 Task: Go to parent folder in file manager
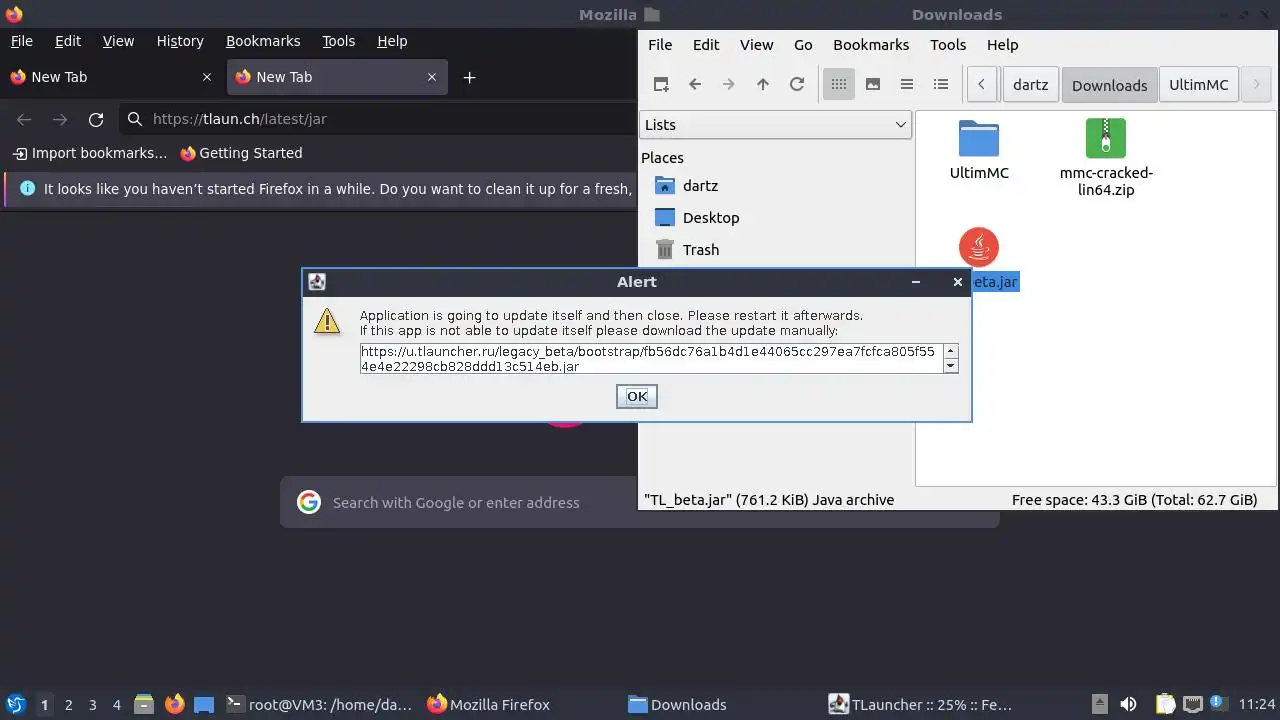click(x=763, y=85)
